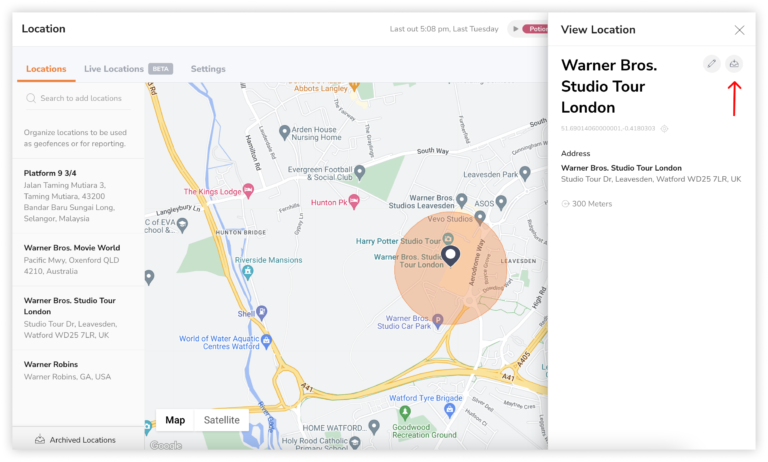Click Arden House Nursing Home map marker

(284, 132)
